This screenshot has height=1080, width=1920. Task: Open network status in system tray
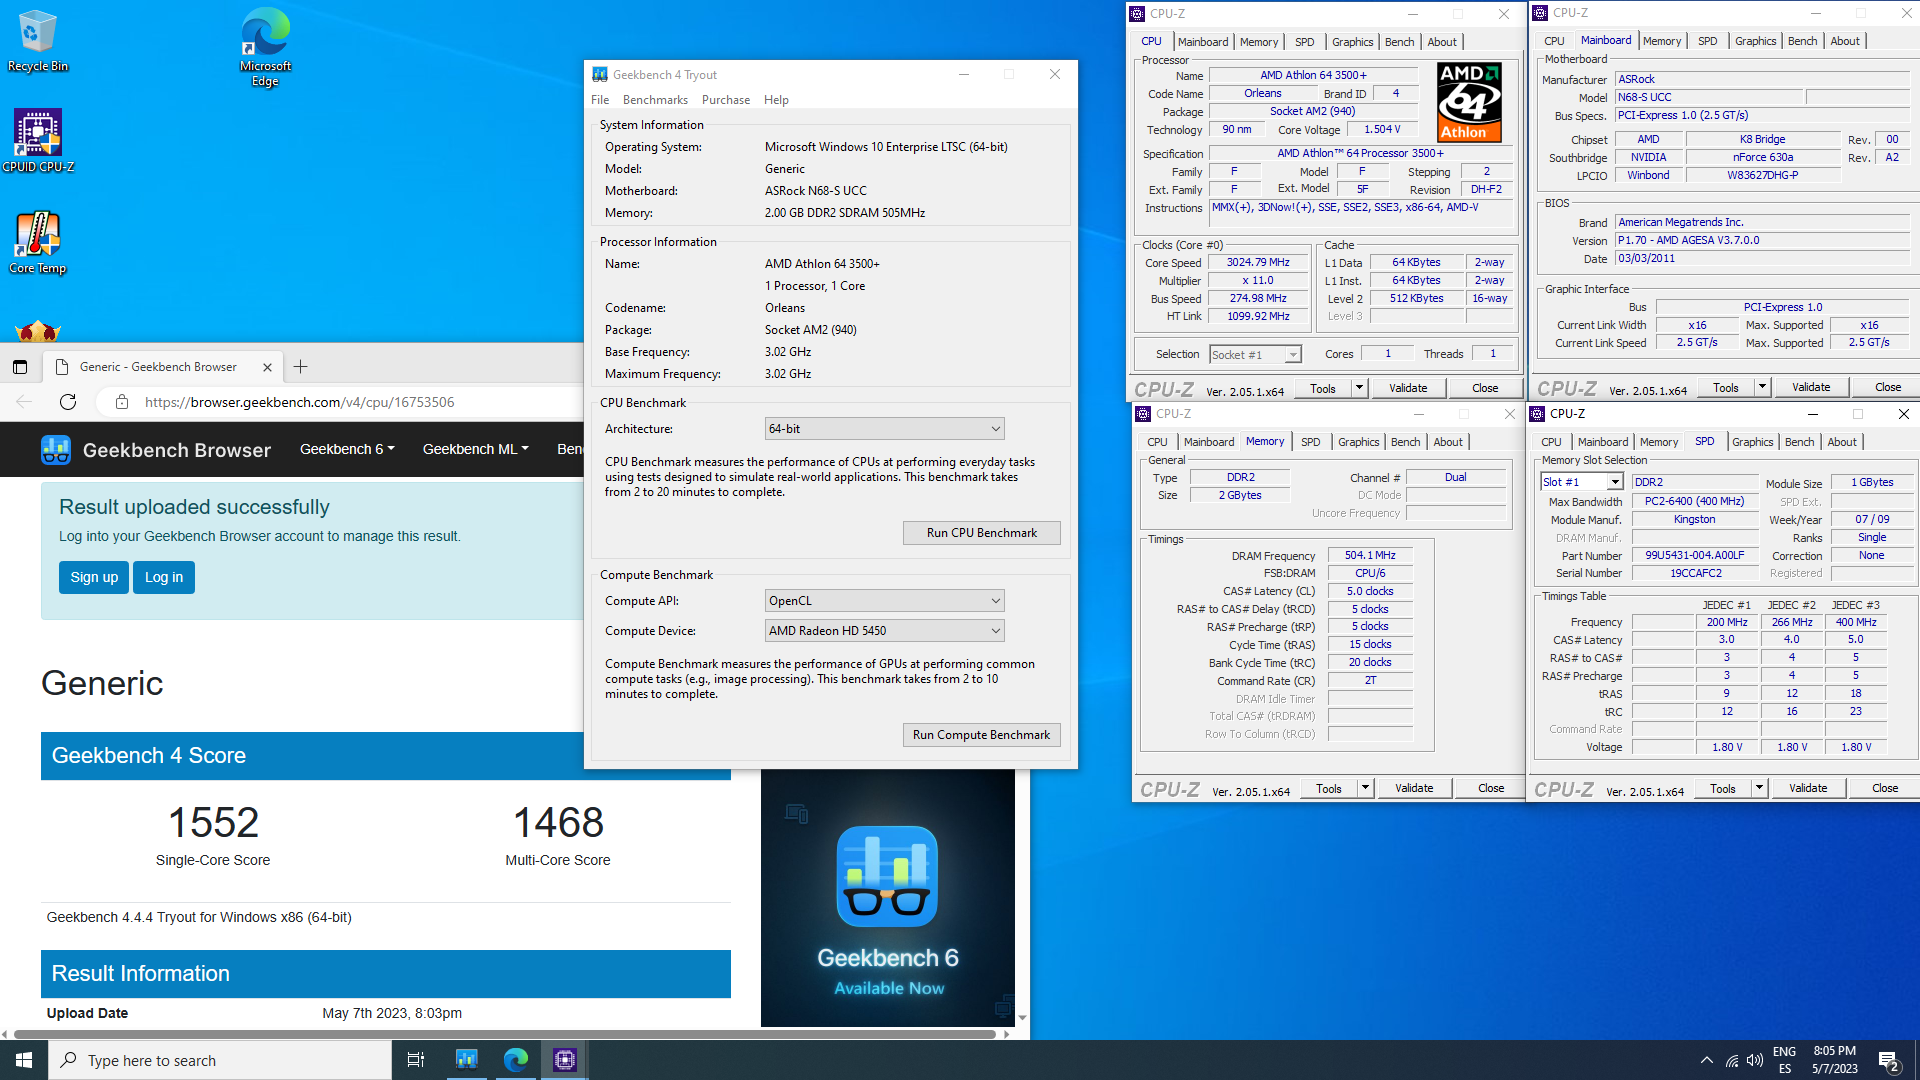(1731, 1061)
